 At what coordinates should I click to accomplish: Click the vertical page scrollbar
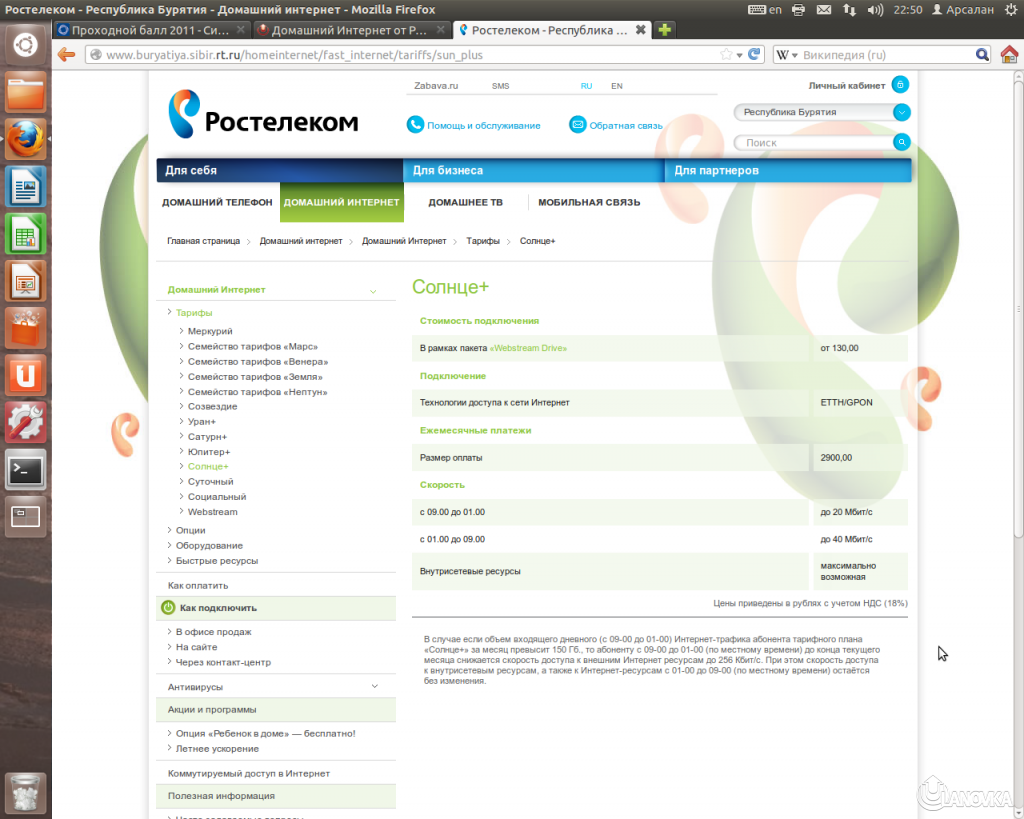(x=1018, y=307)
